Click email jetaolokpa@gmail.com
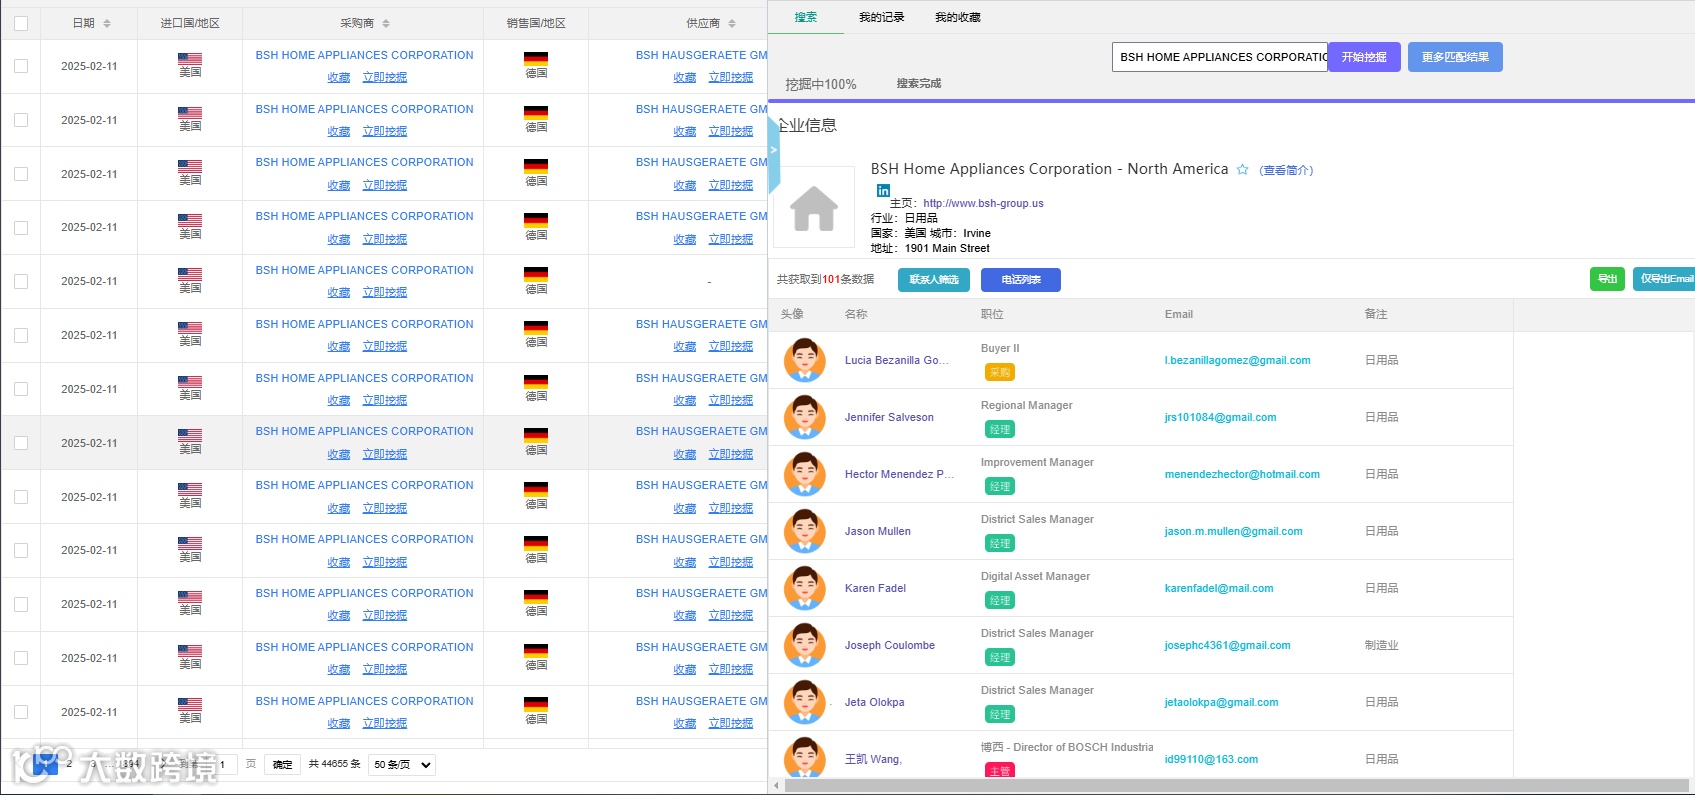Screen dimensions: 1695x795 (x=1221, y=702)
